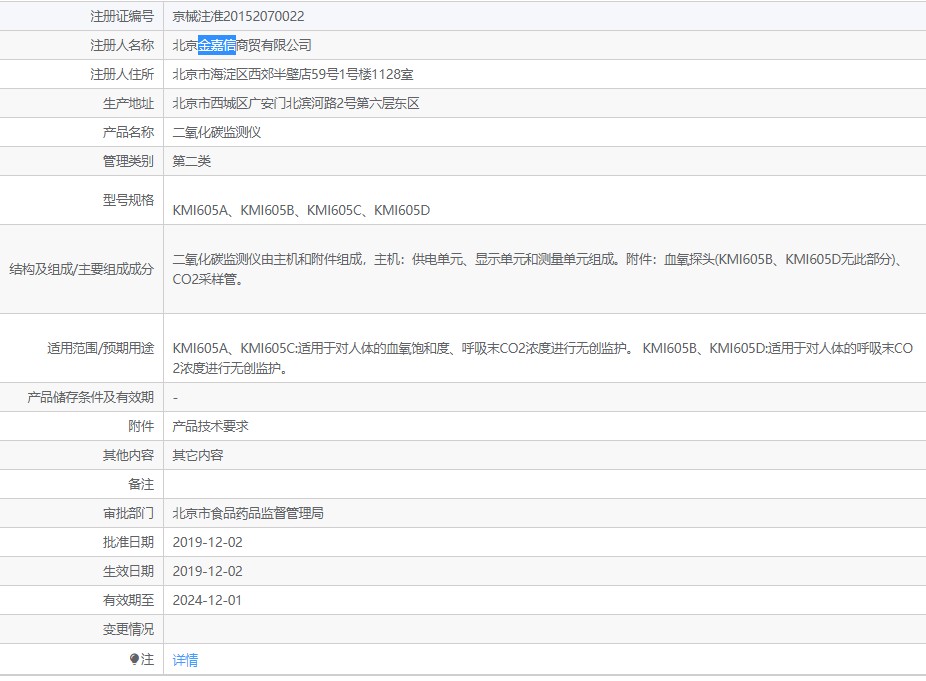The image size is (926, 681).
Task: Click the bulb icon beside 注
Action: [134, 659]
